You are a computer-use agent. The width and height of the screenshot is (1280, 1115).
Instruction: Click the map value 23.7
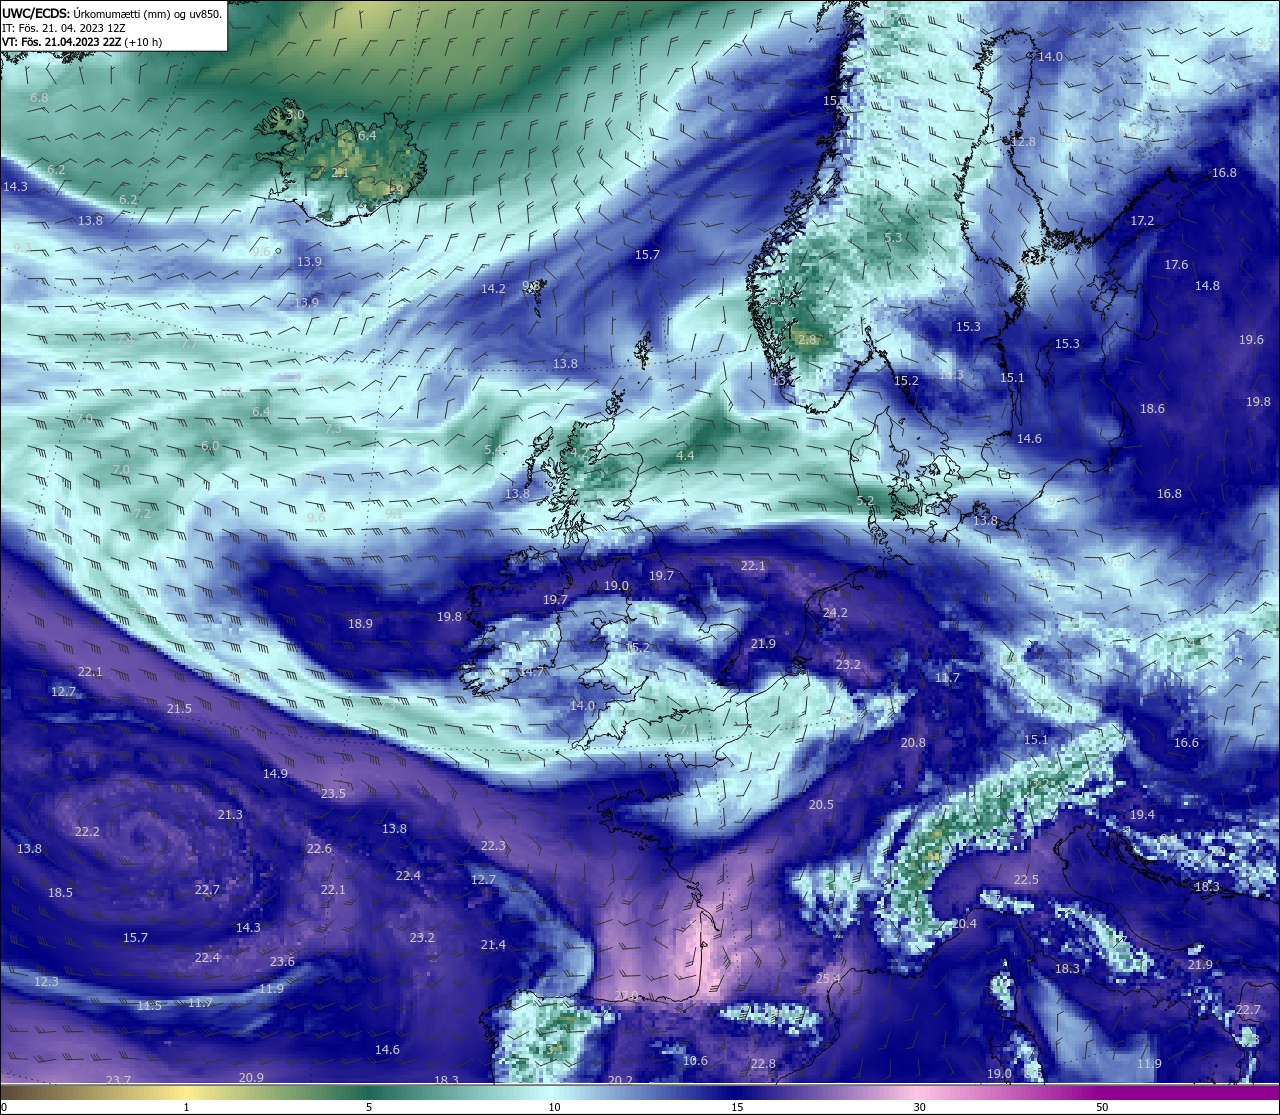click(118, 1081)
